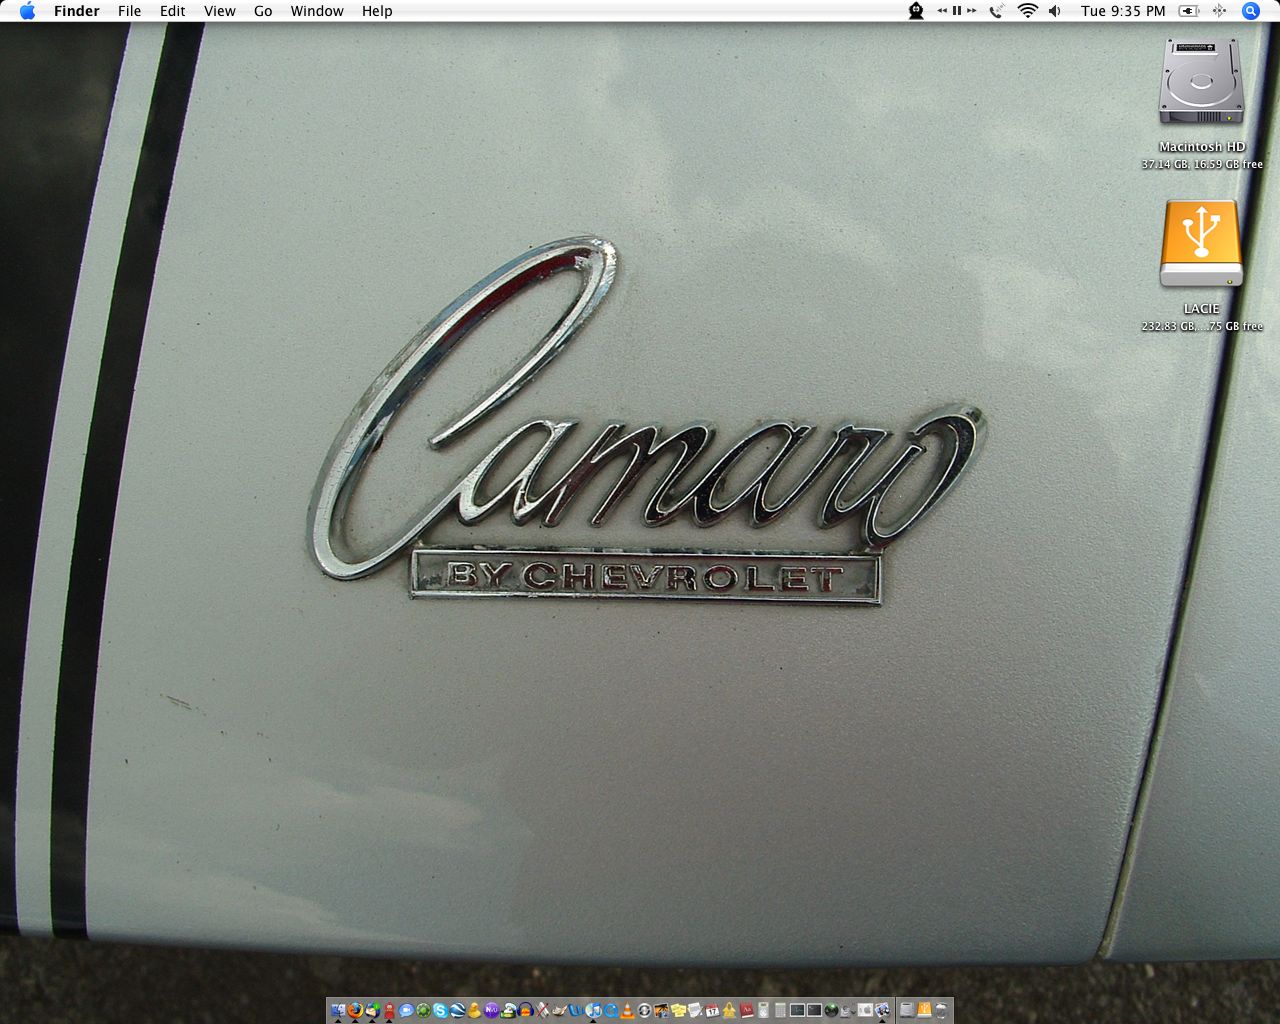1280x1024 pixels.
Task: Select the Macintosh HD drive icon
Action: (1201, 82)
